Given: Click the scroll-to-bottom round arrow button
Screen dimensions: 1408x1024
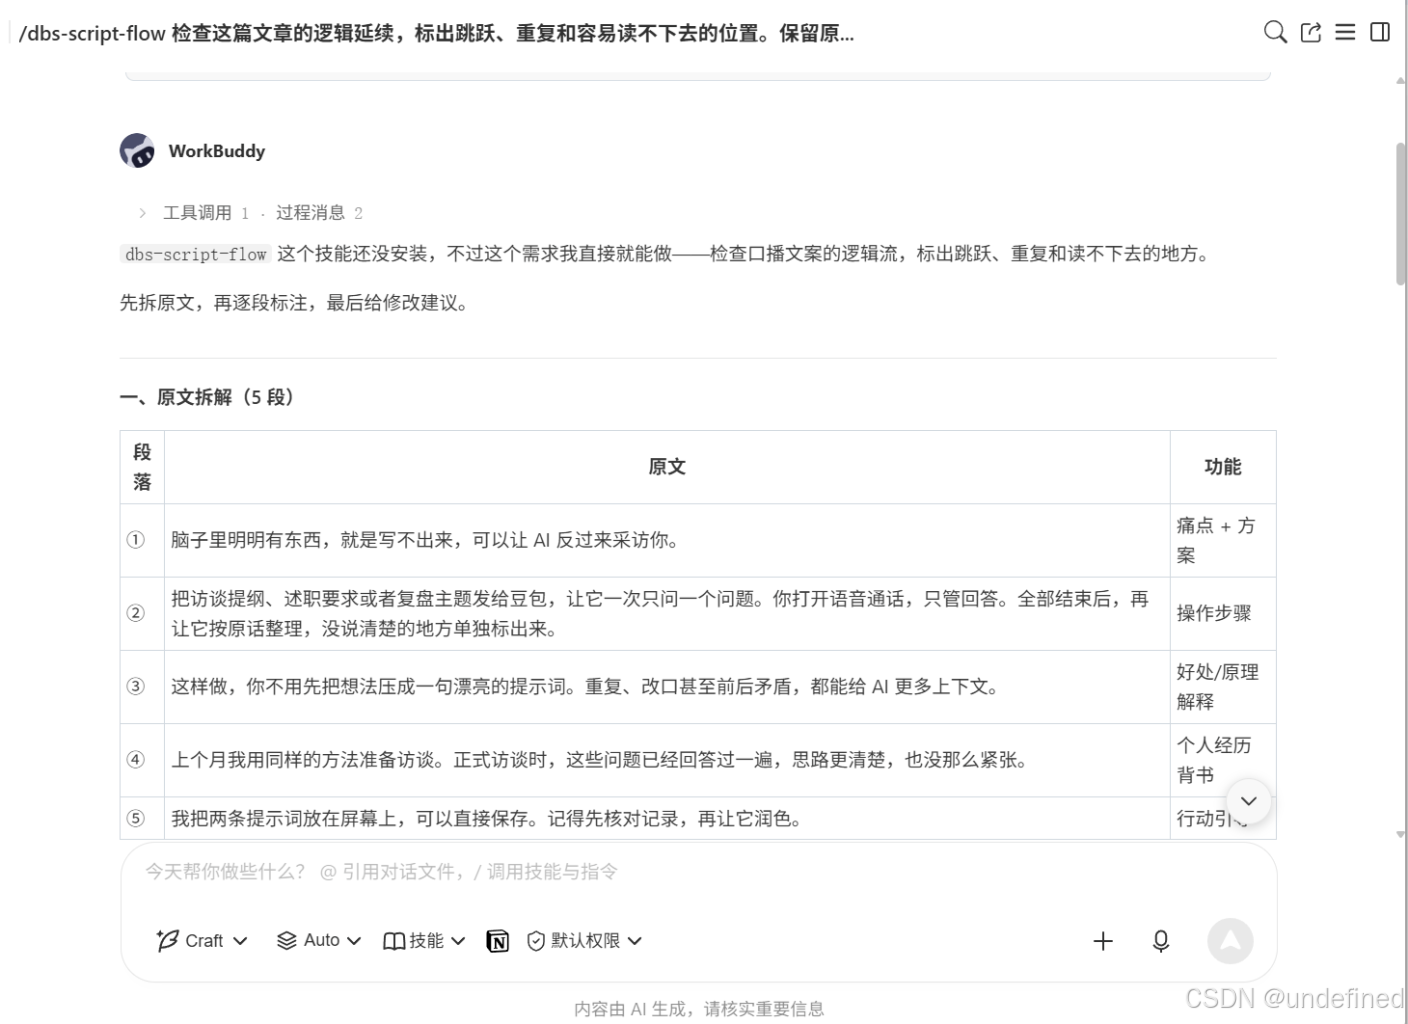Looking at the screenshot, I should point(1248,801).
